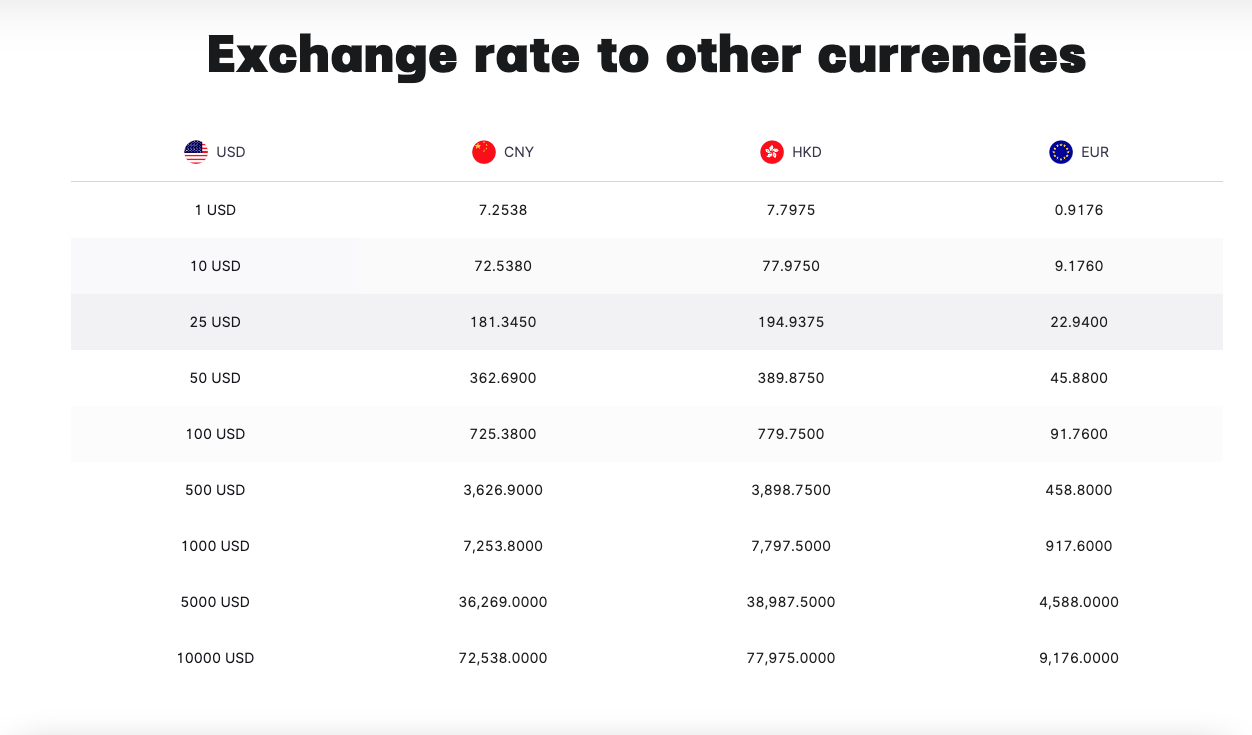Click the Exchange rate to other currencies heading

tap(646, 55)
